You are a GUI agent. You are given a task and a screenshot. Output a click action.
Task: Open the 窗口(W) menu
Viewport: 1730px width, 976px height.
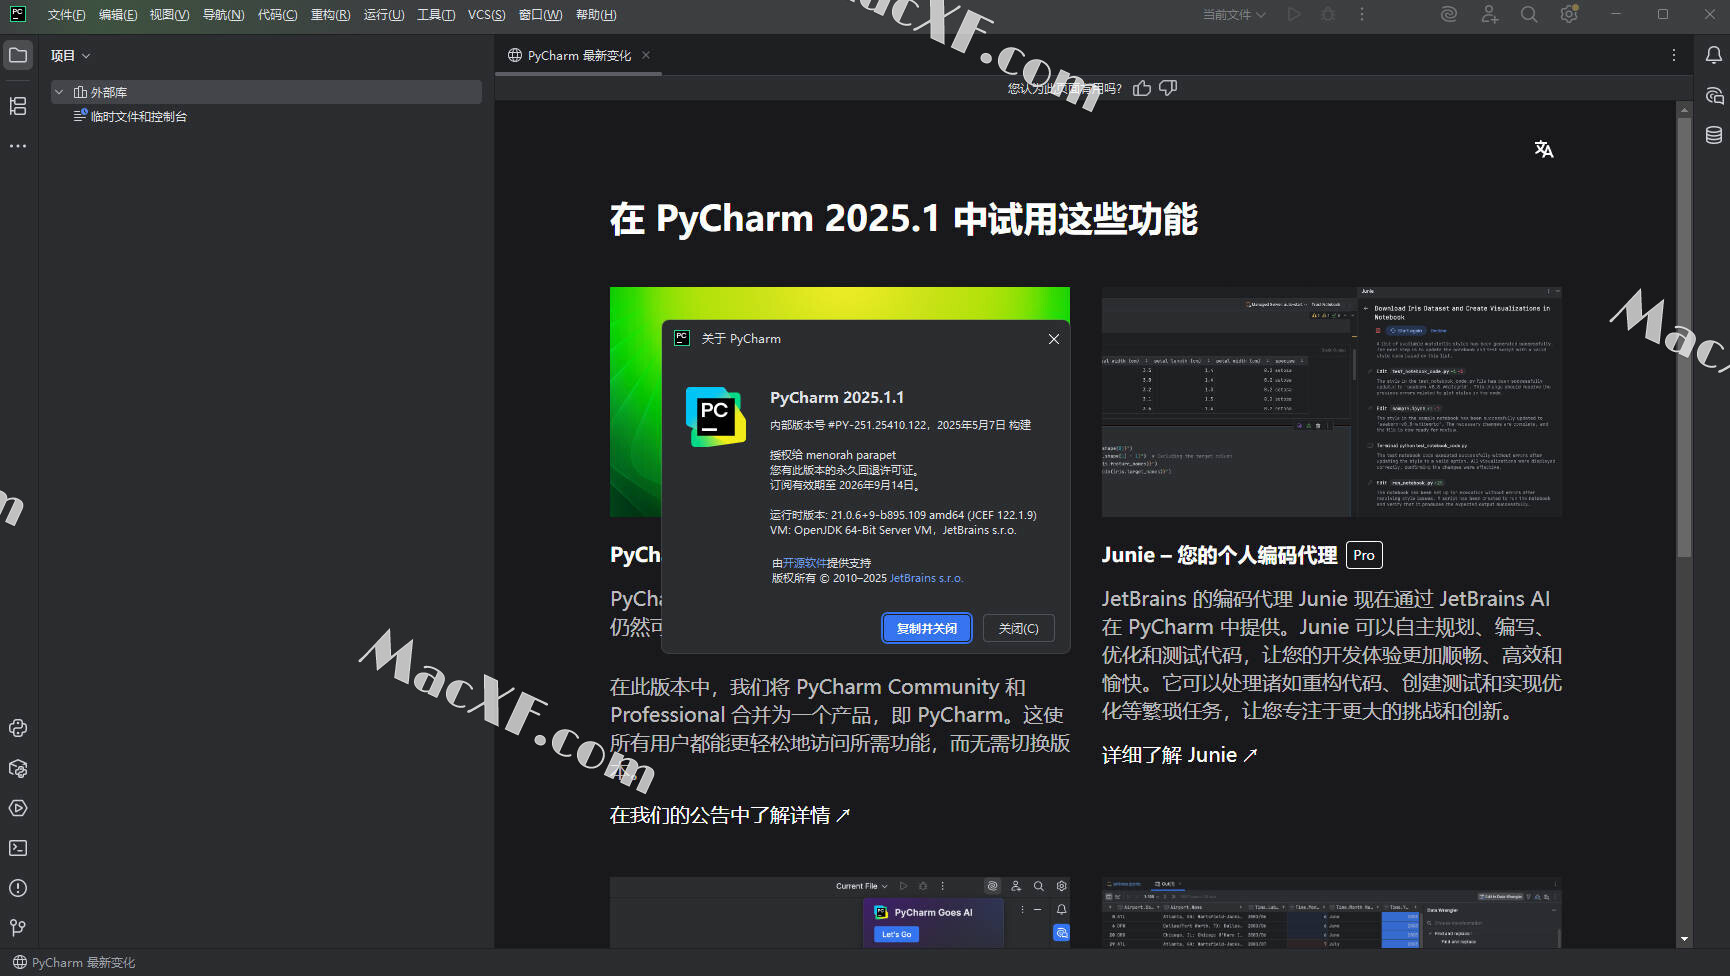click(x=540, y=14)
